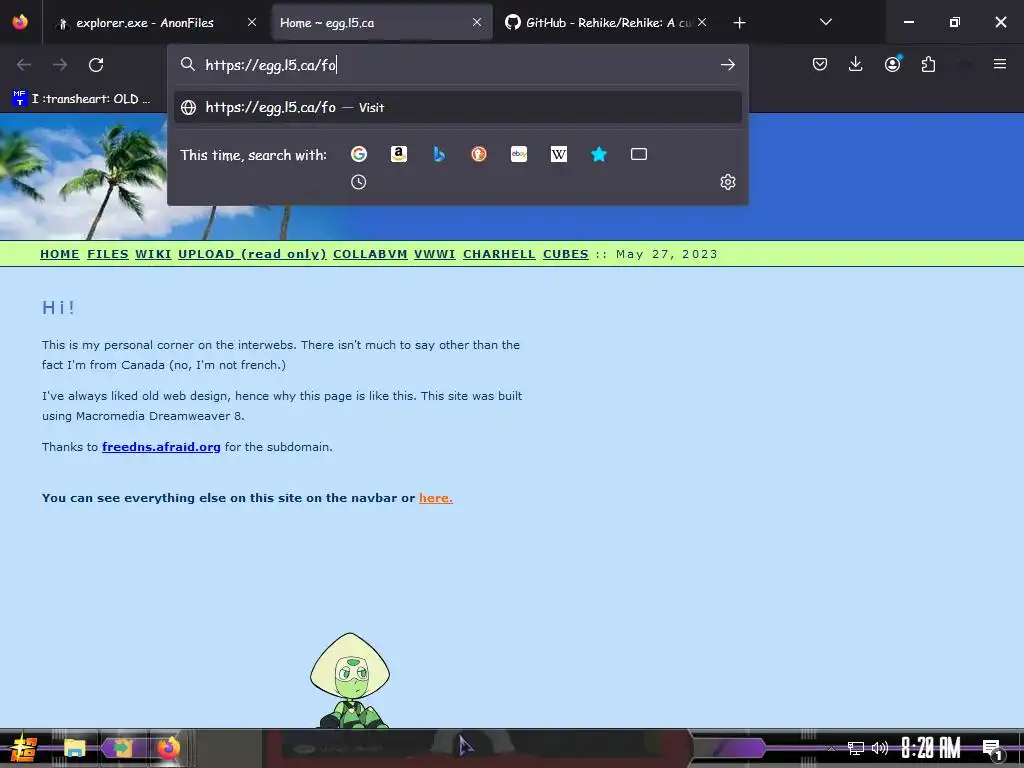Select the https://egg.l5.ca/fo Visit suggestion
The image size is (1024, 768).
point(458,107)
